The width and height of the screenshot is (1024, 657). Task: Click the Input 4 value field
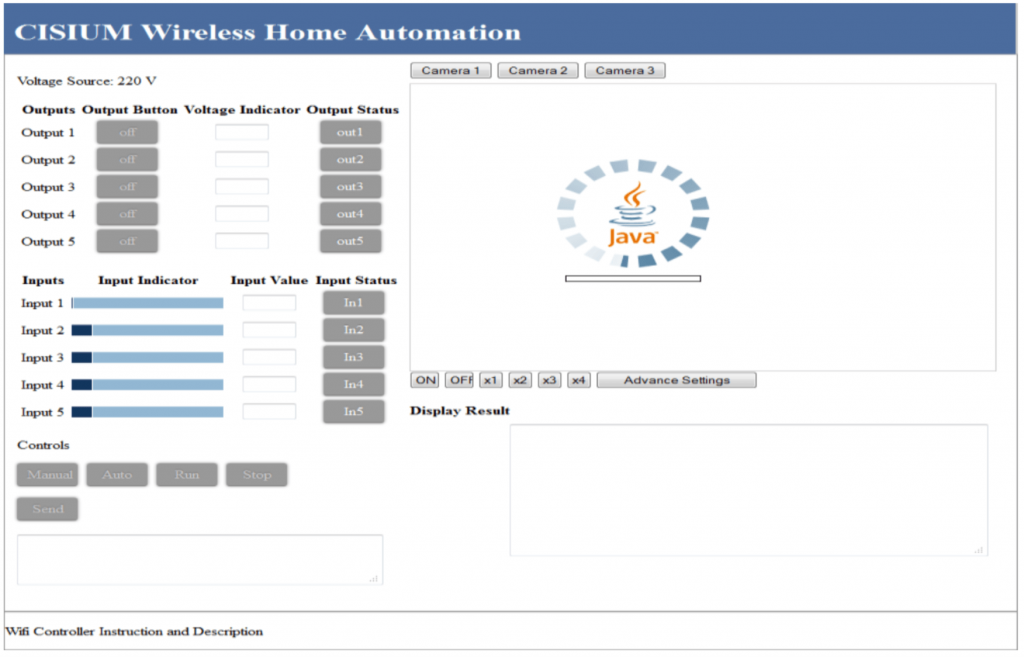pyautogui.click(x=269, y=385)
